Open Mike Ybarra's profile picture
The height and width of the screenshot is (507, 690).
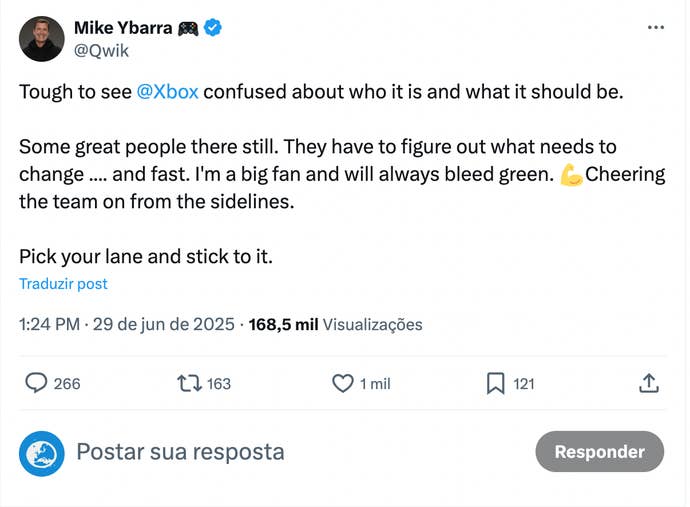point(42,39)
